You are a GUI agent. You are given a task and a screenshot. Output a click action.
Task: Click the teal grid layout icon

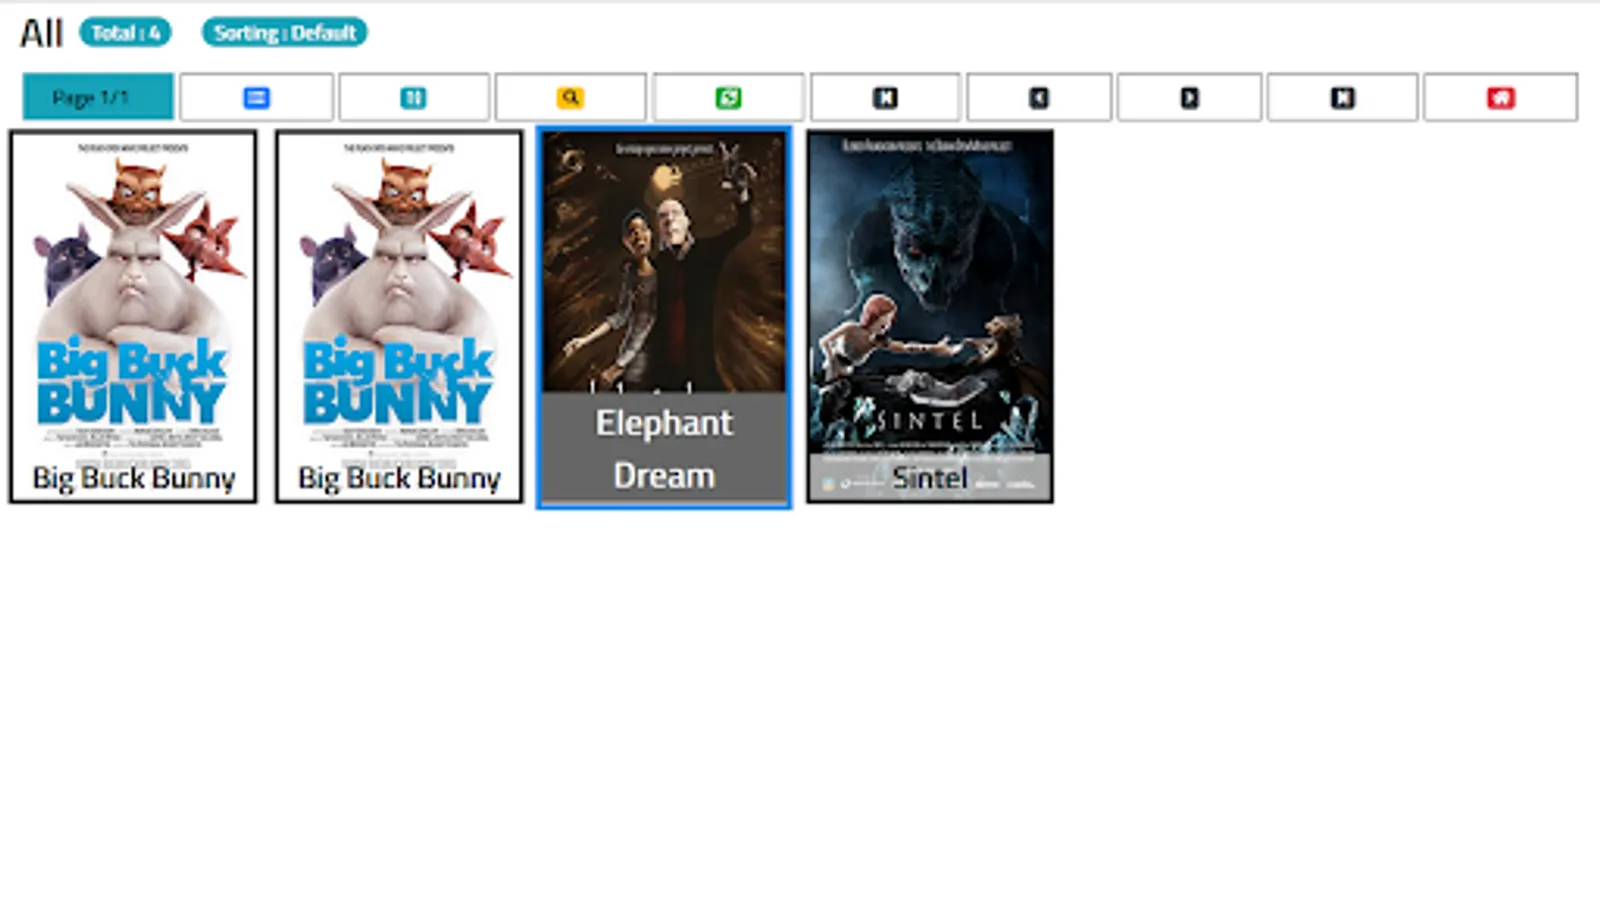tap(413, 97)
